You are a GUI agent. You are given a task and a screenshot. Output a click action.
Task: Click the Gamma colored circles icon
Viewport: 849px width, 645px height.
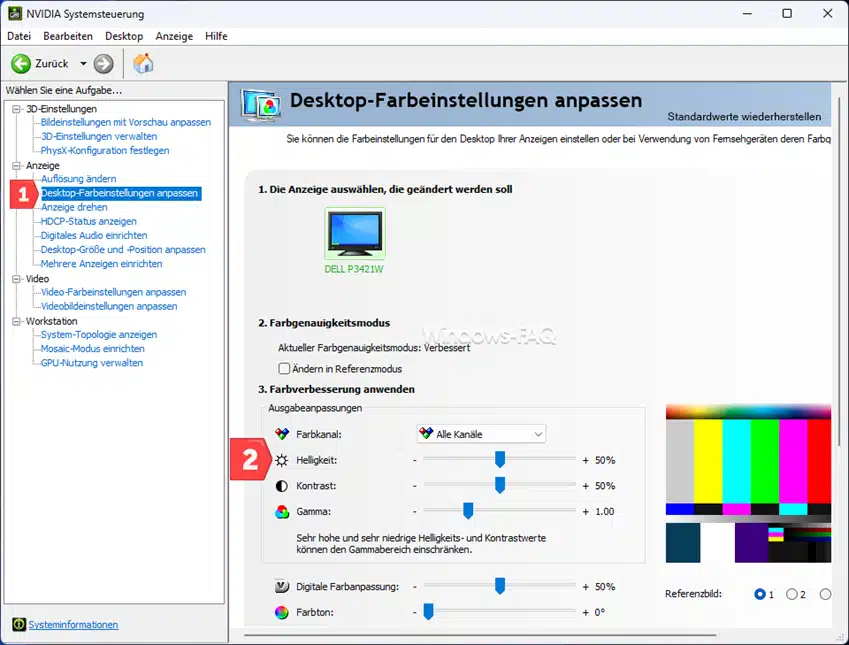pyautogui.click(x=282, y=511)
